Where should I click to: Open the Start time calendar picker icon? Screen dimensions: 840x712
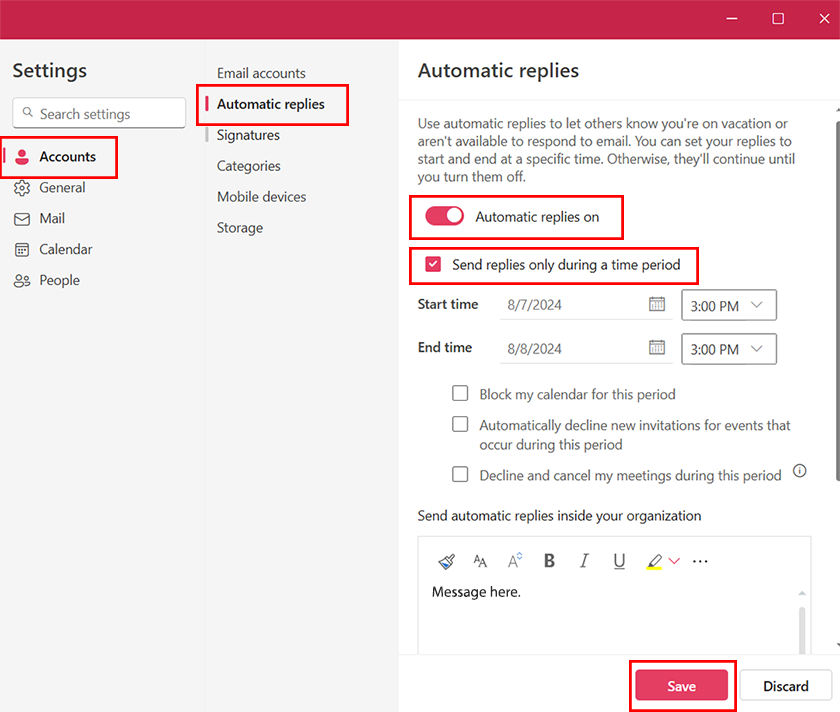click(657, 304)
